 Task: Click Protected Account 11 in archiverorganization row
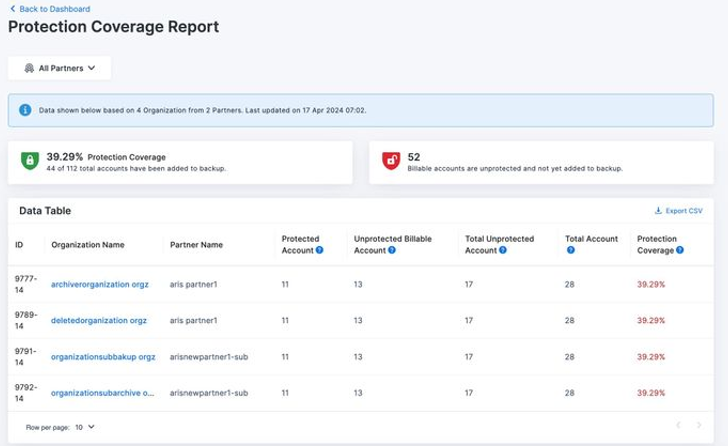[x=285, y=284]
